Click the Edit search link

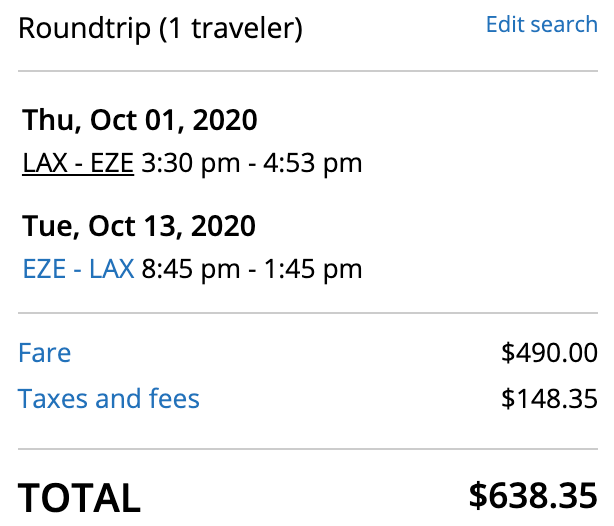pos(541,25)
